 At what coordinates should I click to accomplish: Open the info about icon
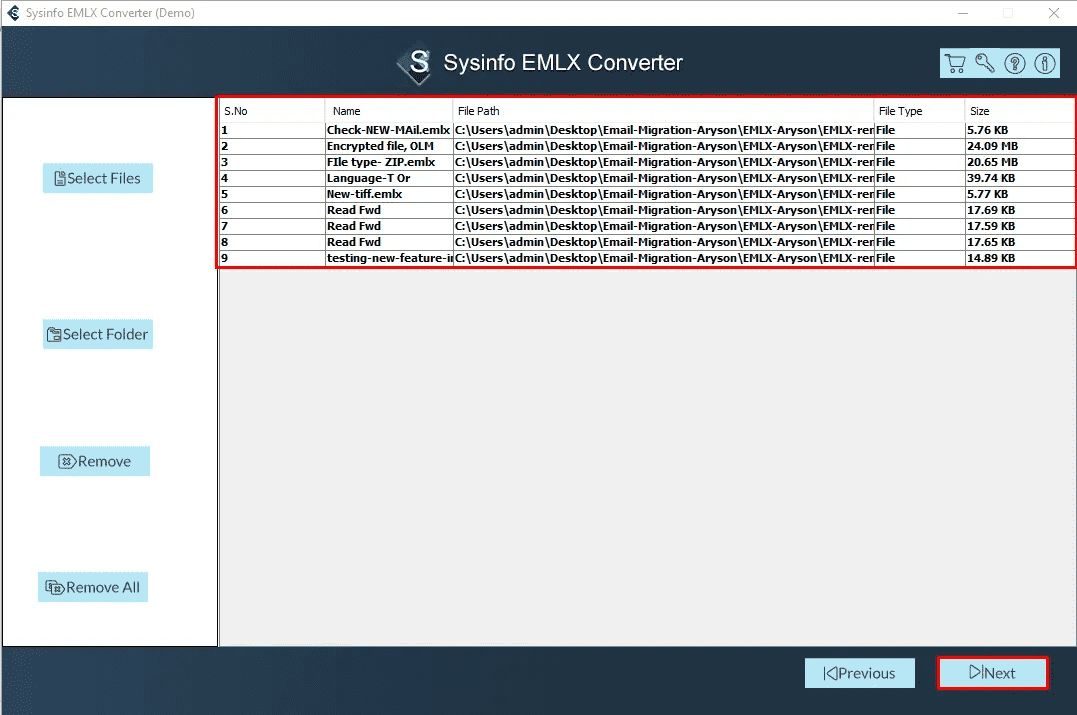click(x=1045, y=63)
